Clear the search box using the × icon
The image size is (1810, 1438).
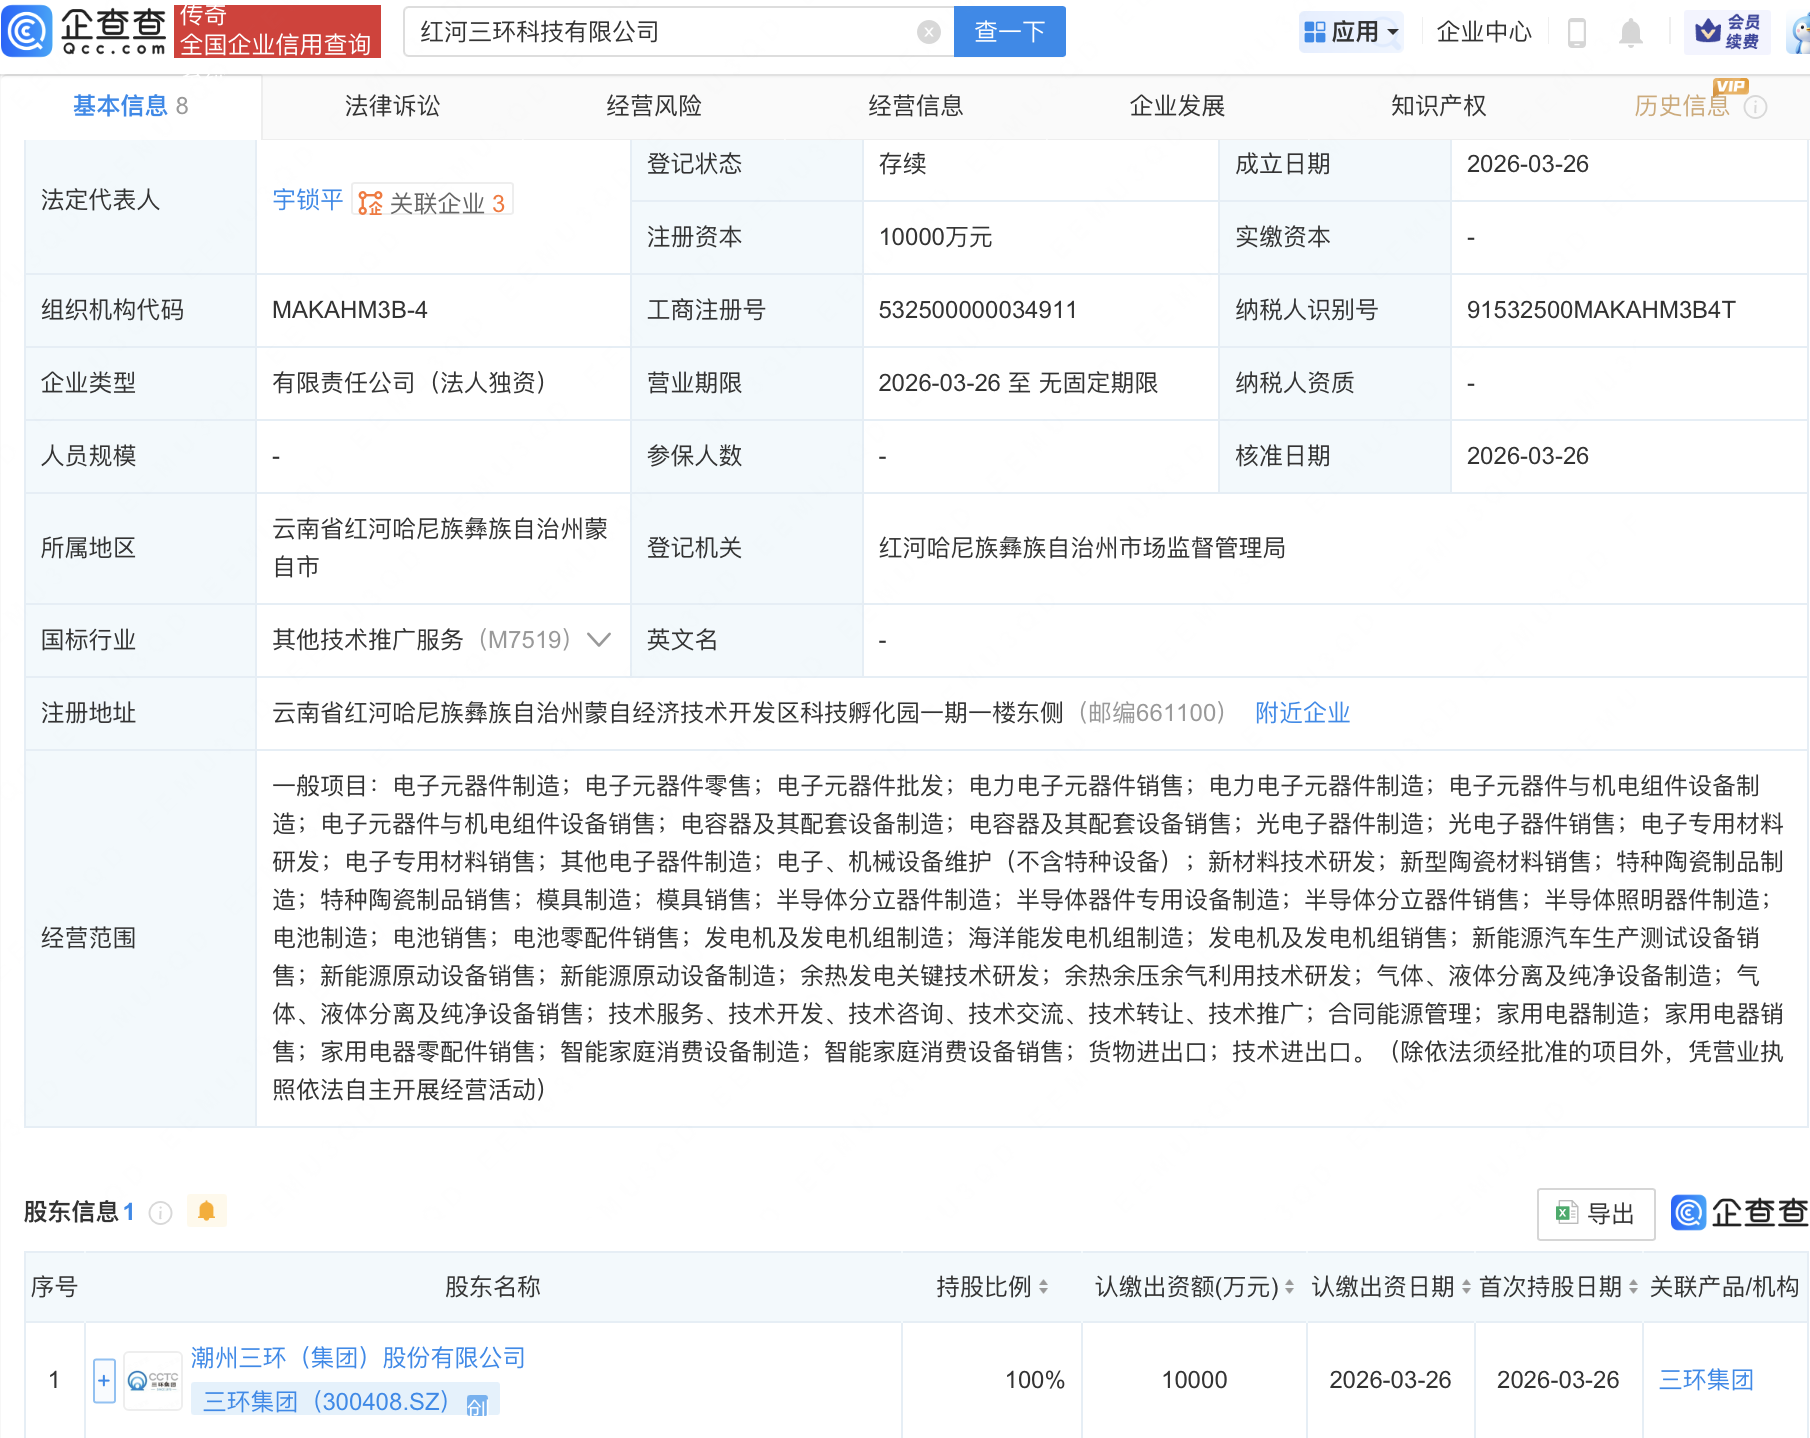point(930,31)
